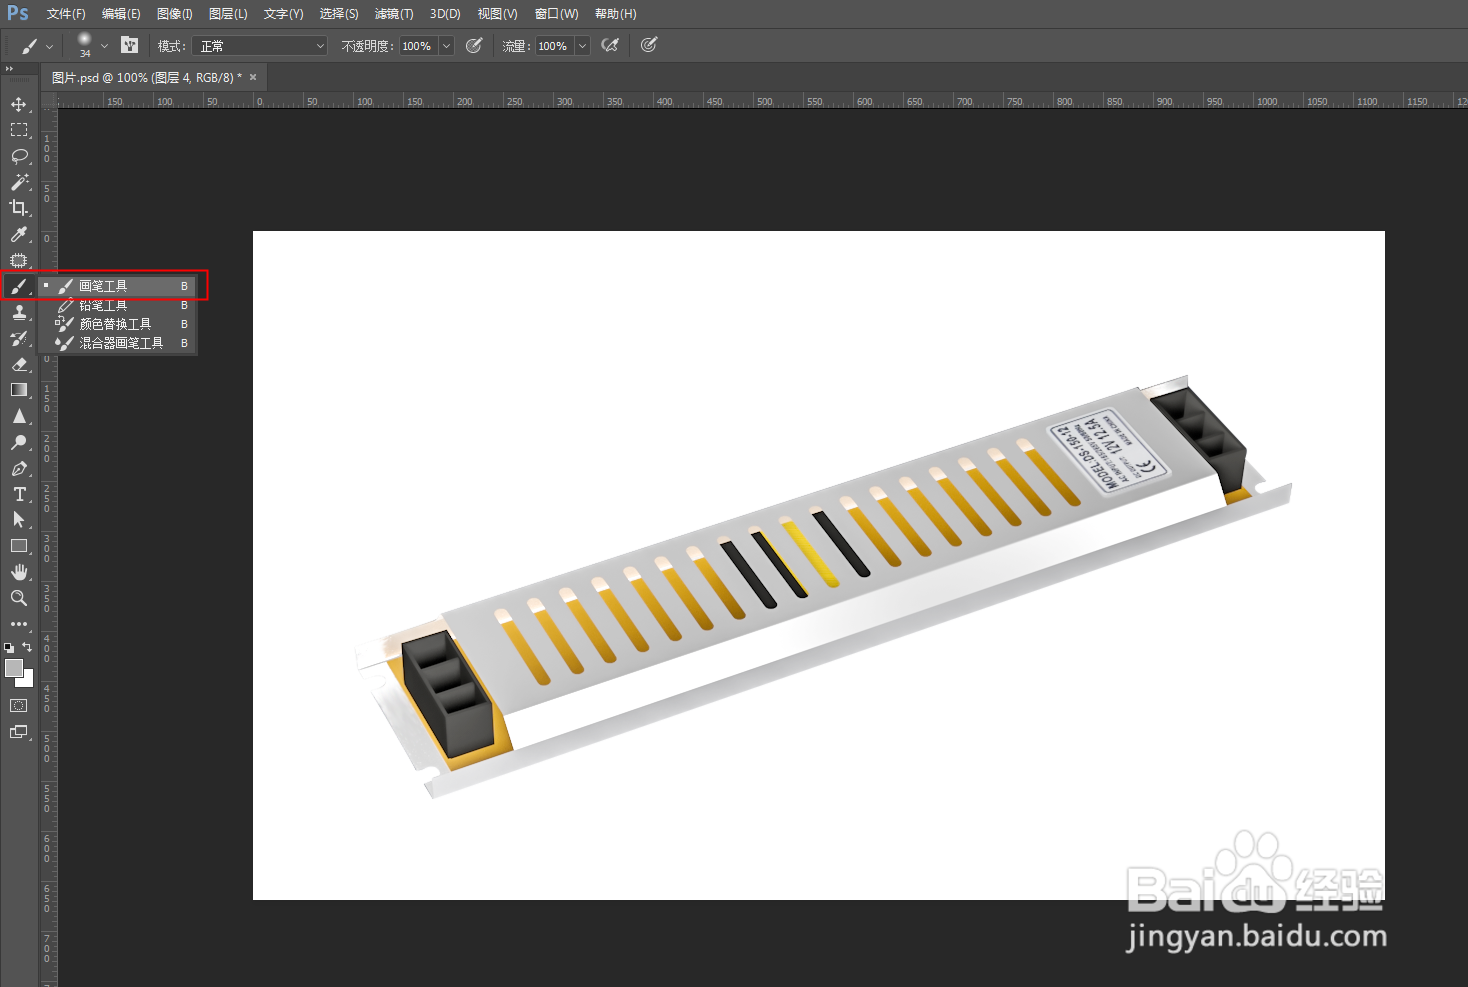Viewport: 1468px width, 987px height.
Task: Open the brush settings panel toggle
Action: (x=129, y=45)
